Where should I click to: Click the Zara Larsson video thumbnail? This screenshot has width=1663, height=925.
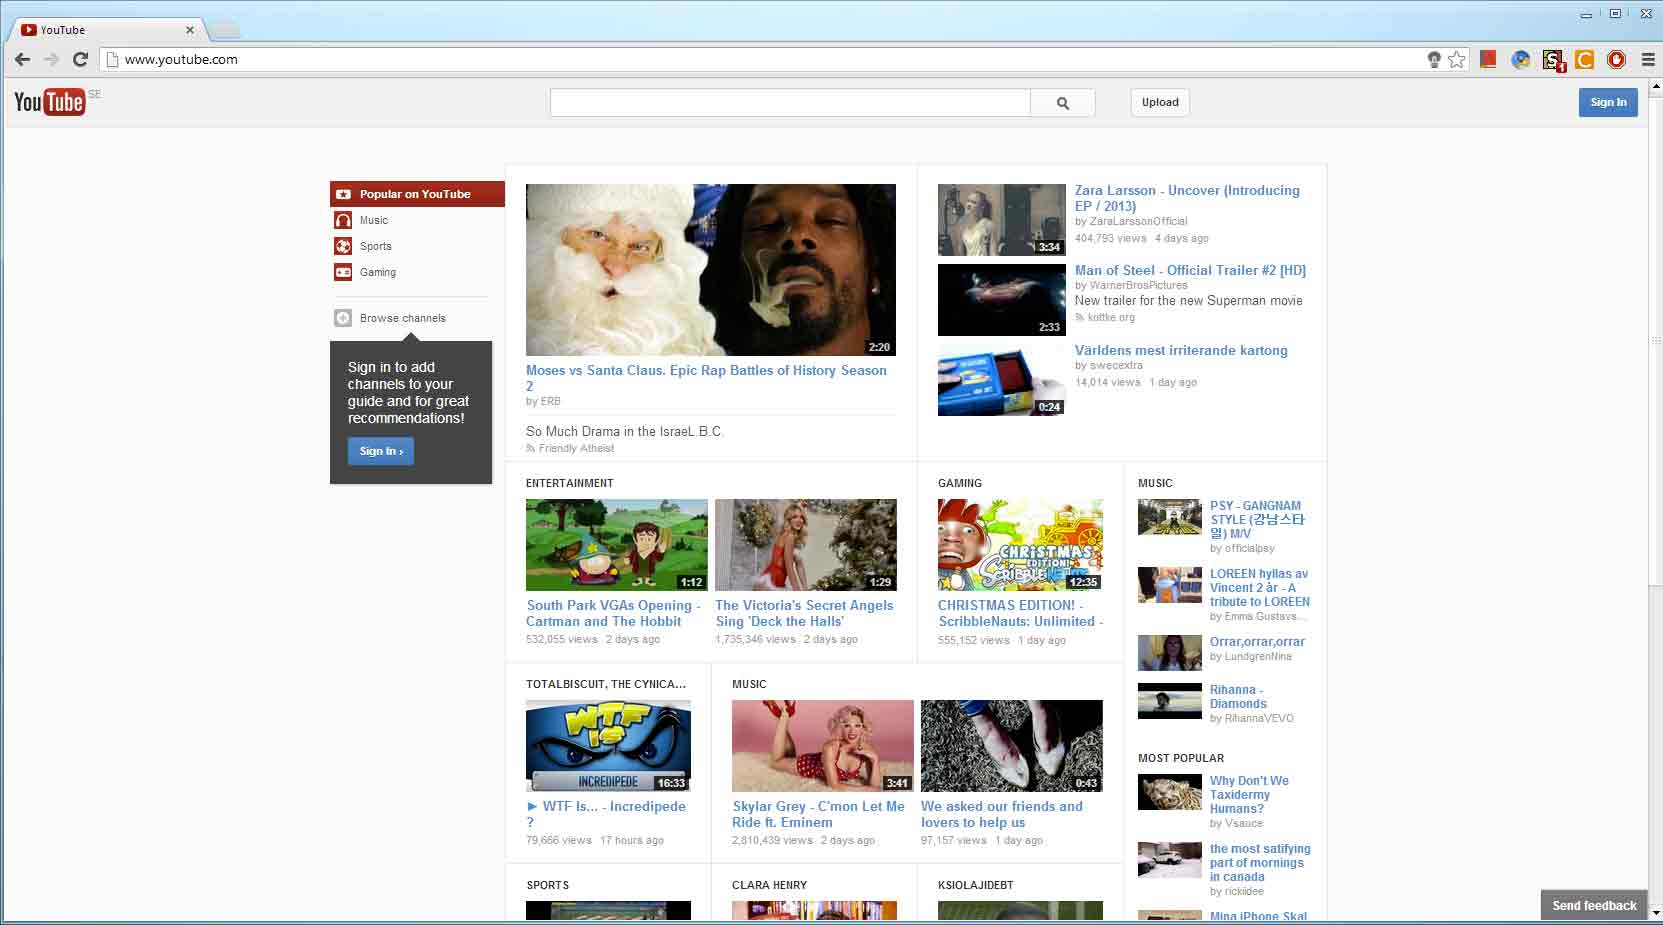point(1002,220)
